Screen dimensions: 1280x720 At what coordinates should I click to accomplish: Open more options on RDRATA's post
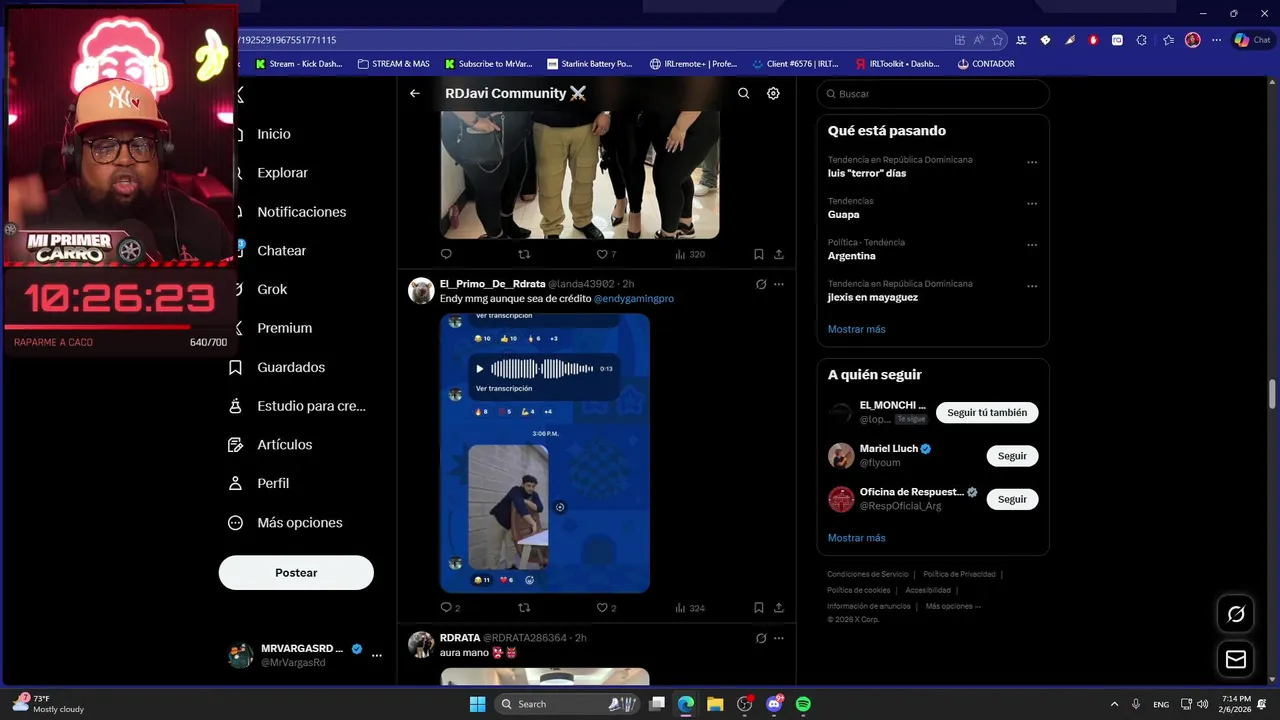point(779,638)
